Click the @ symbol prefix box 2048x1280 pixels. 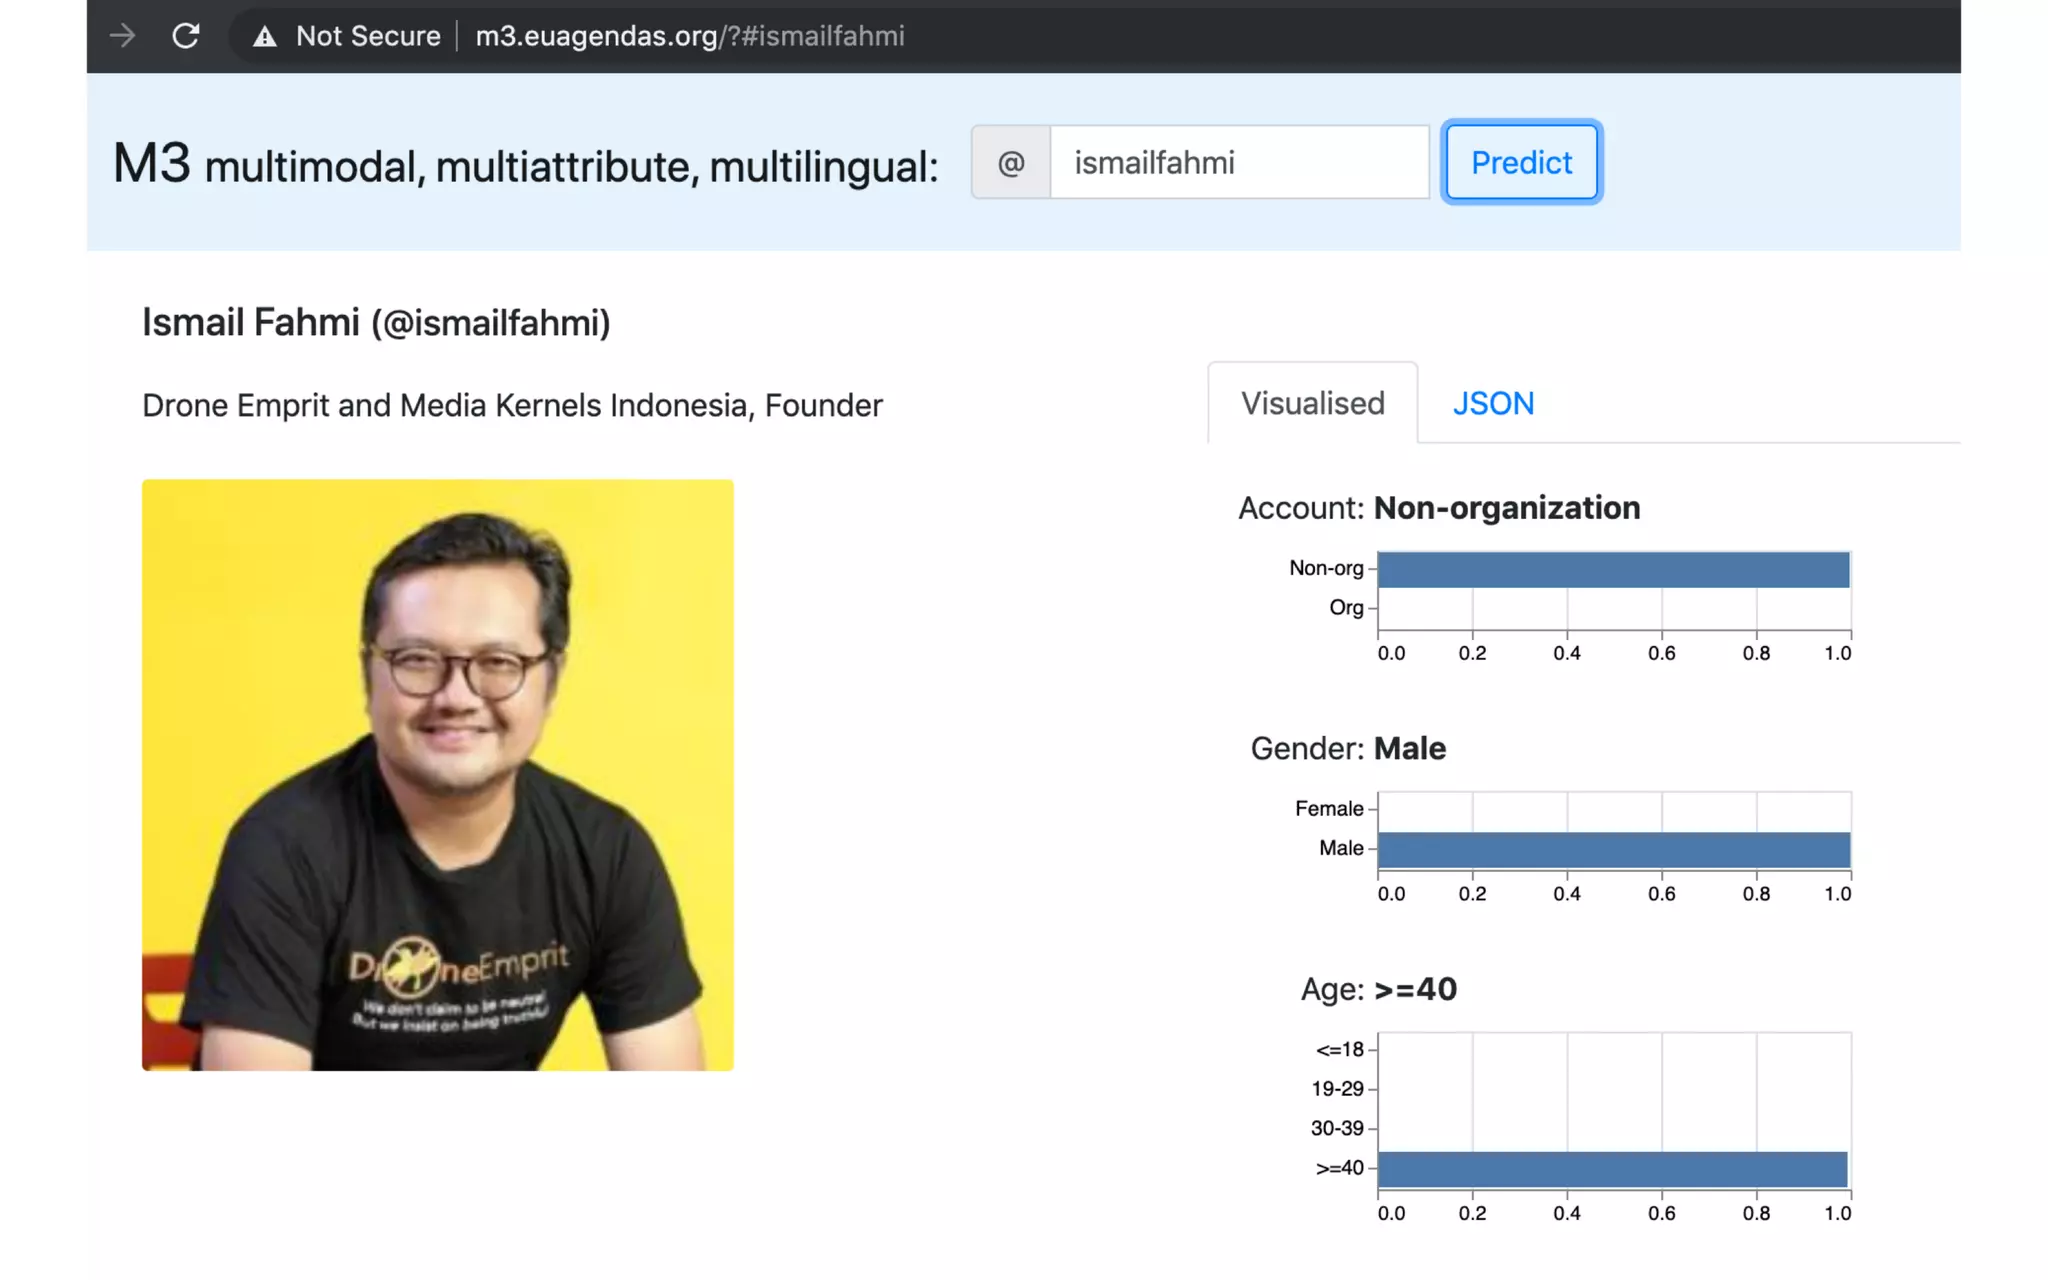tap(1011, 162)
